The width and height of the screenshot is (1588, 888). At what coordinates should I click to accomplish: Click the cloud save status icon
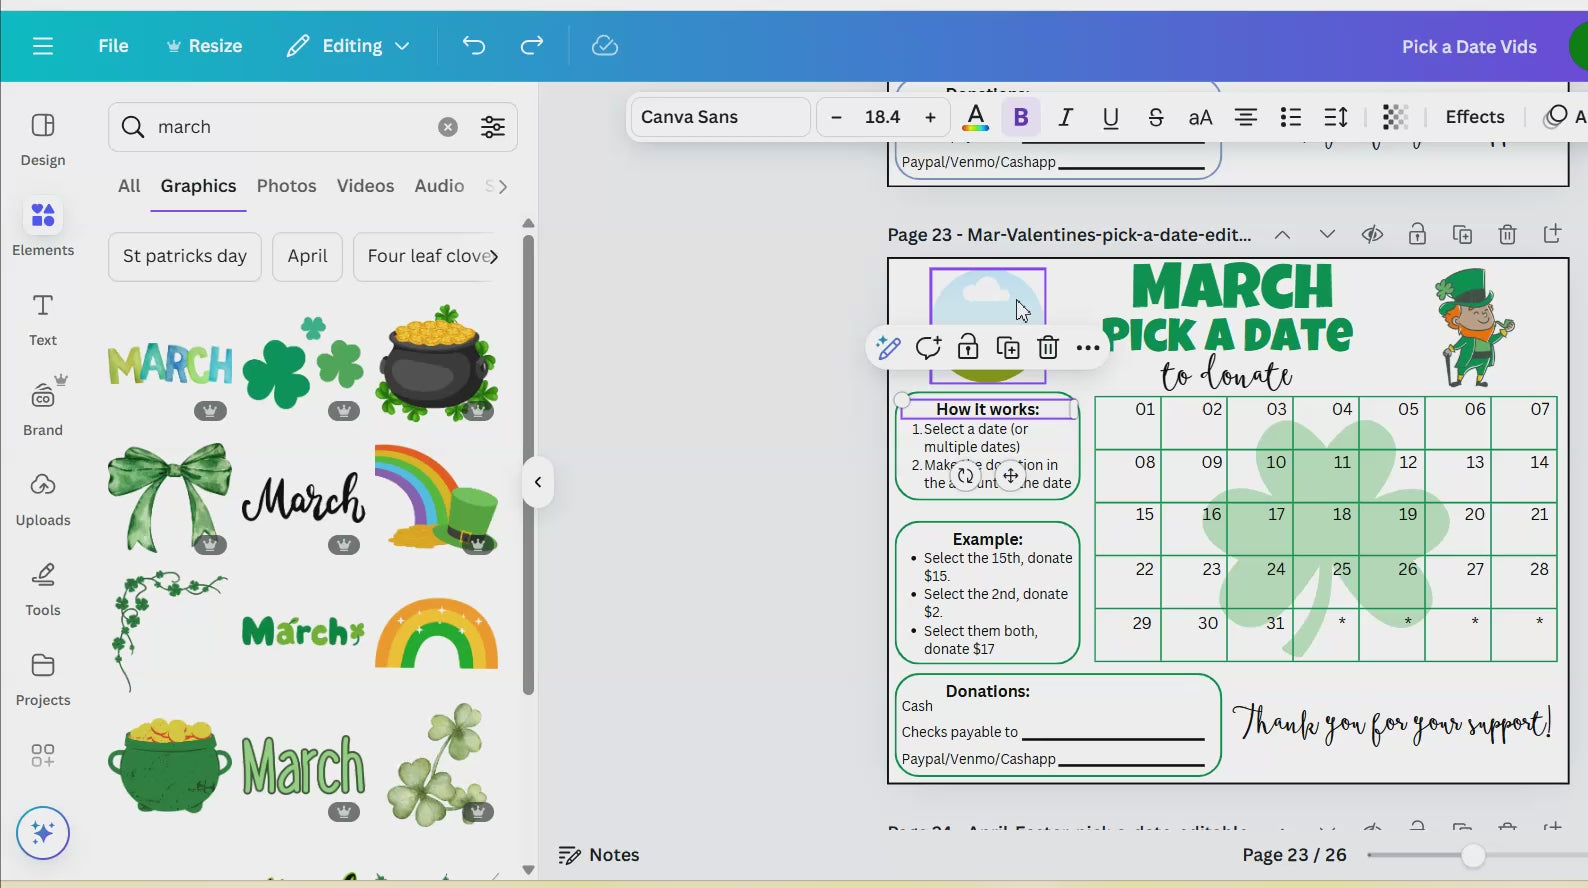[x=605, y=46]
